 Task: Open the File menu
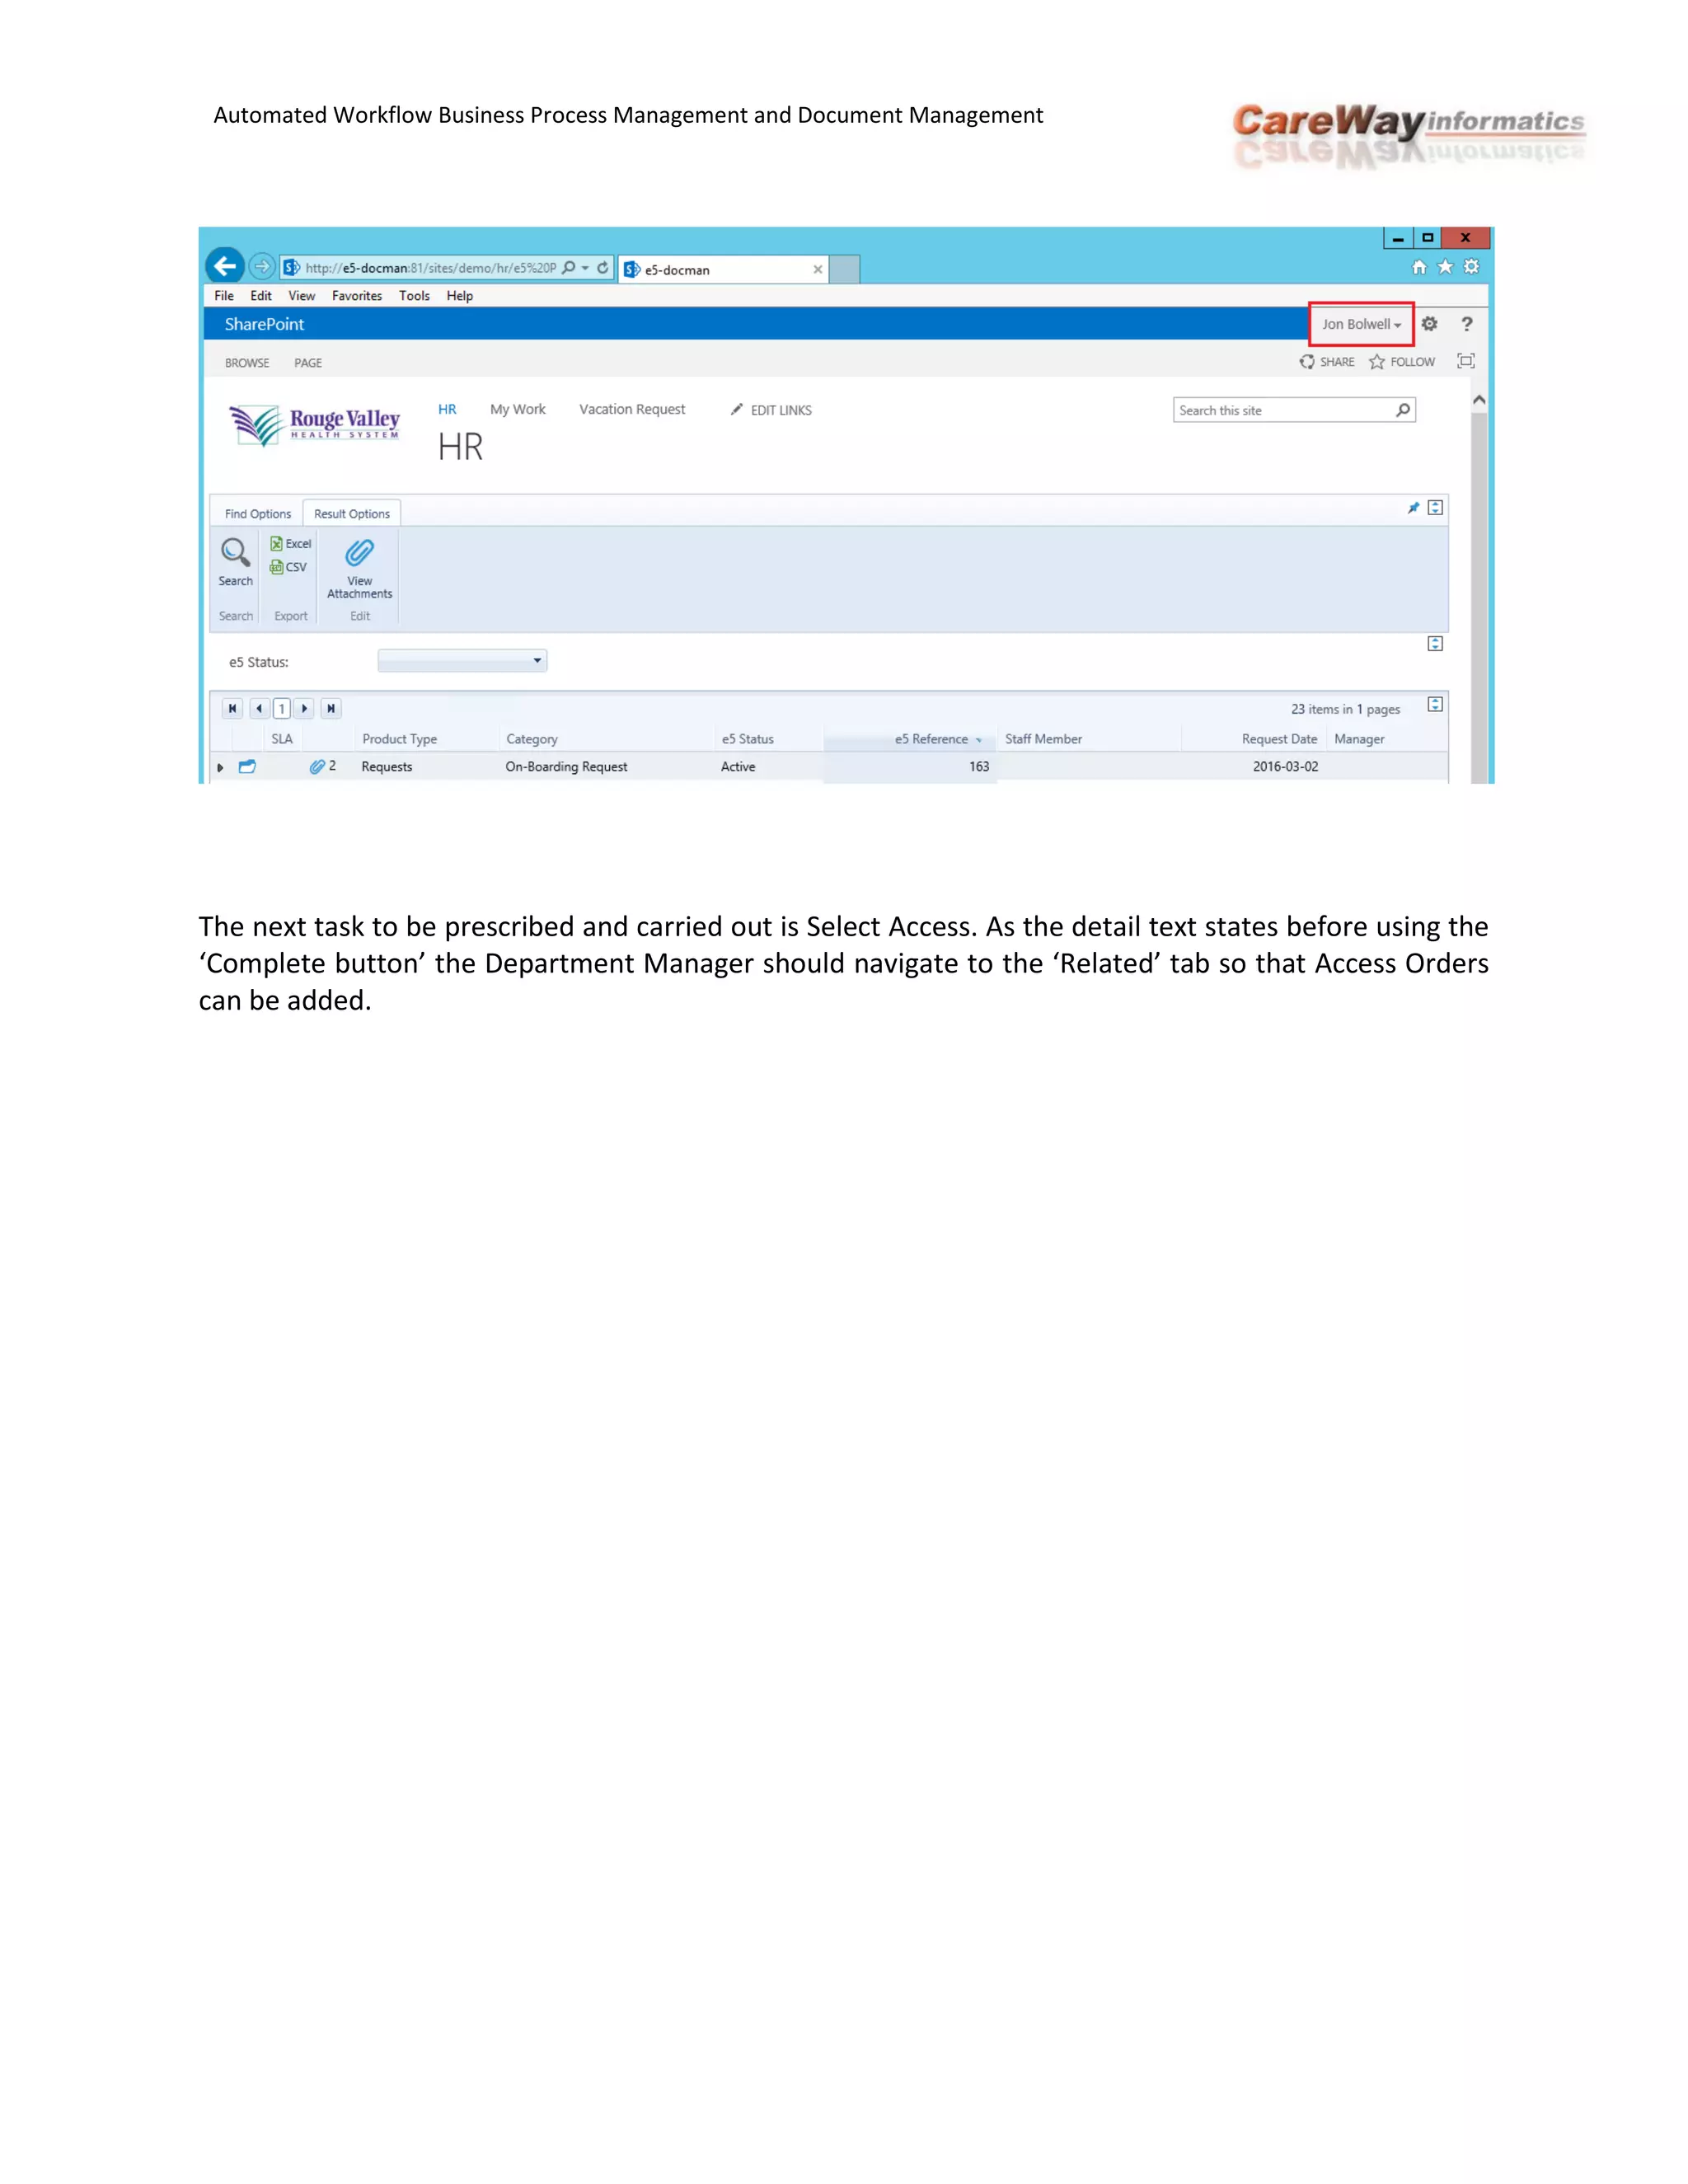point(224,296)
